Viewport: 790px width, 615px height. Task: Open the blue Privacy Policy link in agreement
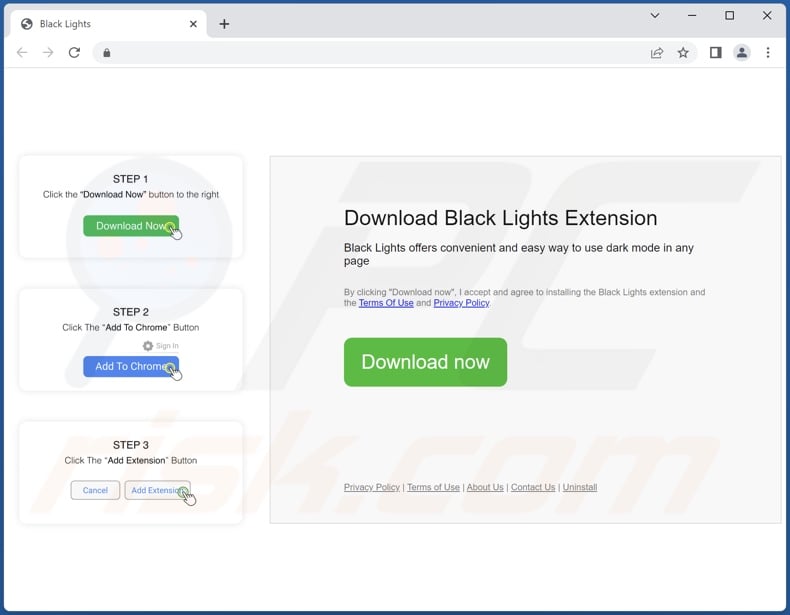tap(462, 303)
